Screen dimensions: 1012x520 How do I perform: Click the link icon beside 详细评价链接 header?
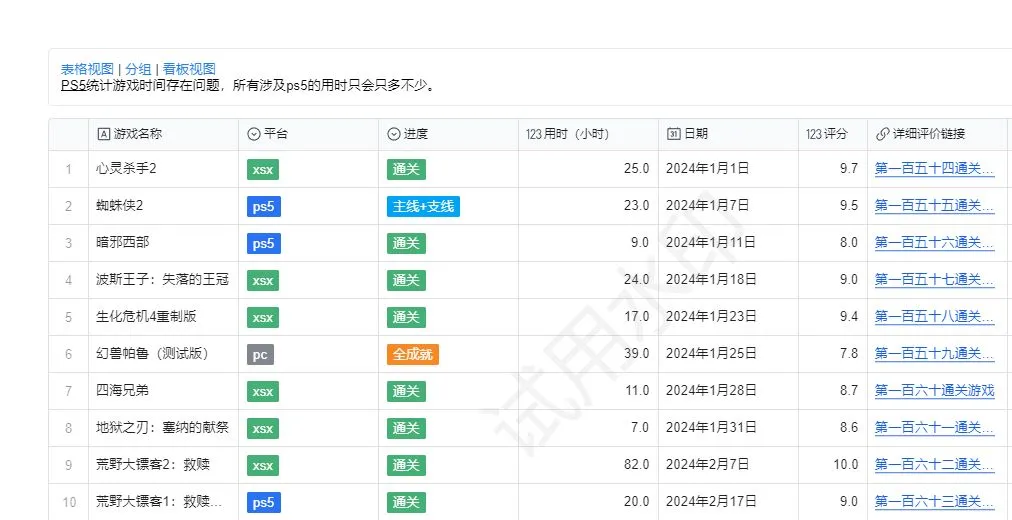(x=882, y=134)
